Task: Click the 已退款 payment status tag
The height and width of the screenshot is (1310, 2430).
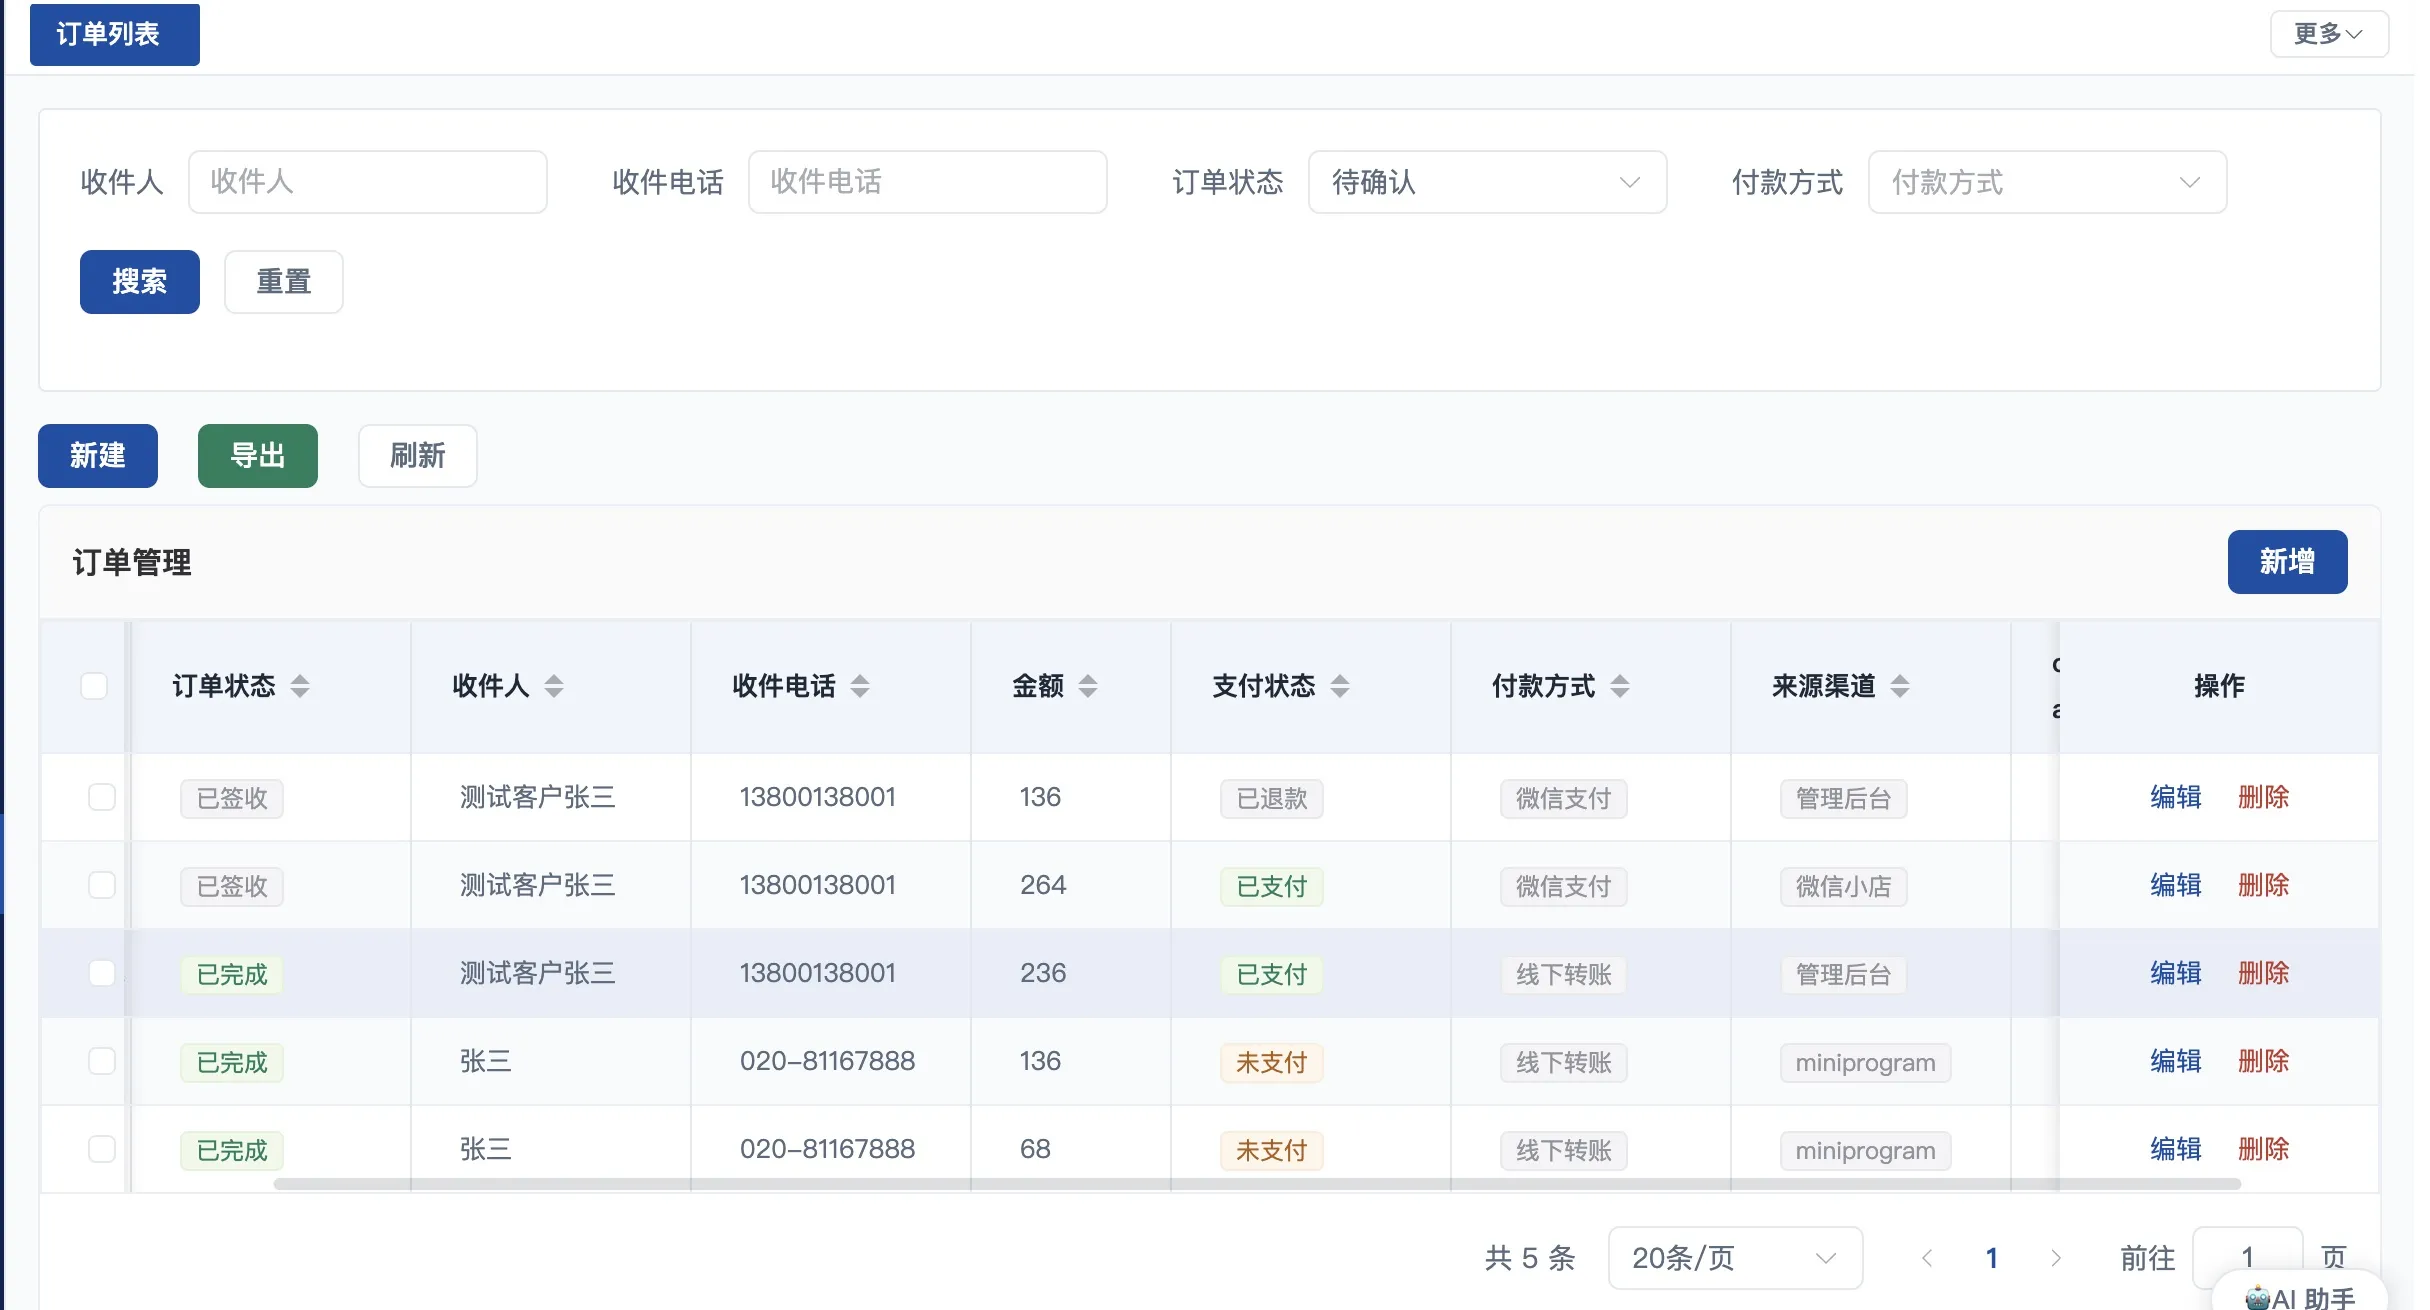Action: click(1272, 799)
